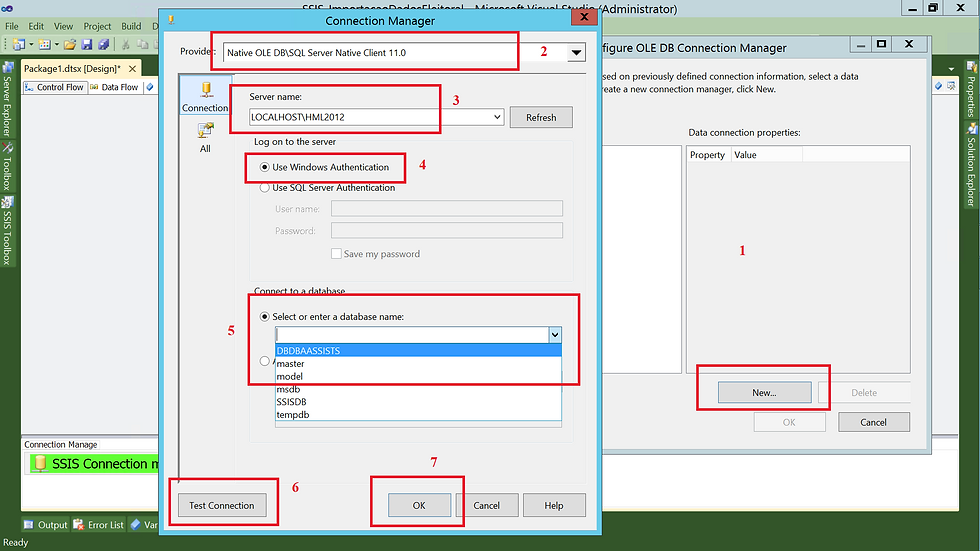
Task: Click the Save All toolbar icon
Action: click(104, 44)
